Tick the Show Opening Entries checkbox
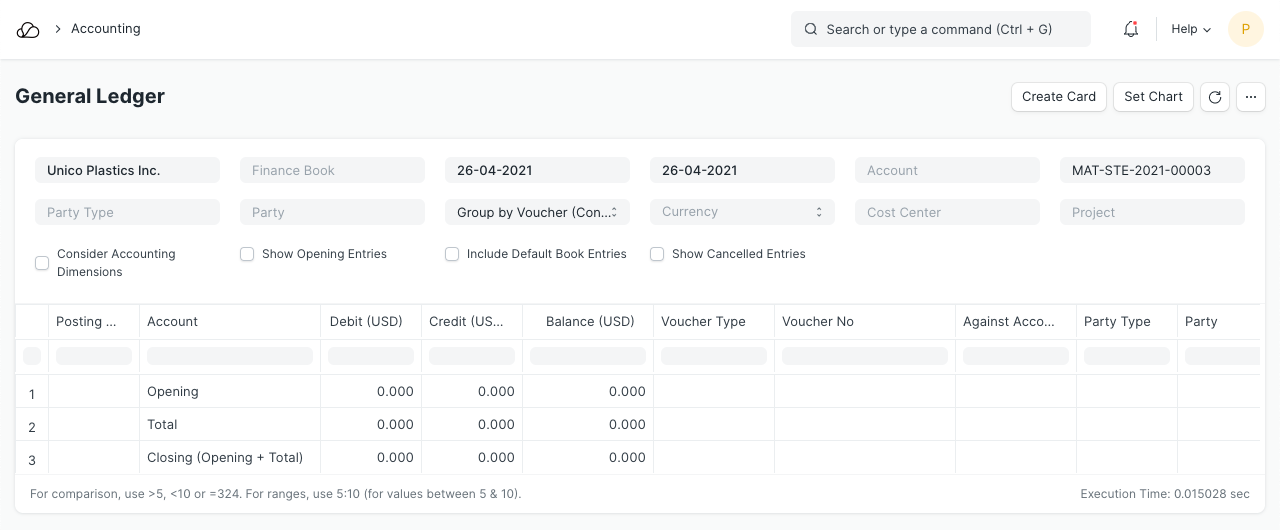1280x530 pixels. coord(247,254)
